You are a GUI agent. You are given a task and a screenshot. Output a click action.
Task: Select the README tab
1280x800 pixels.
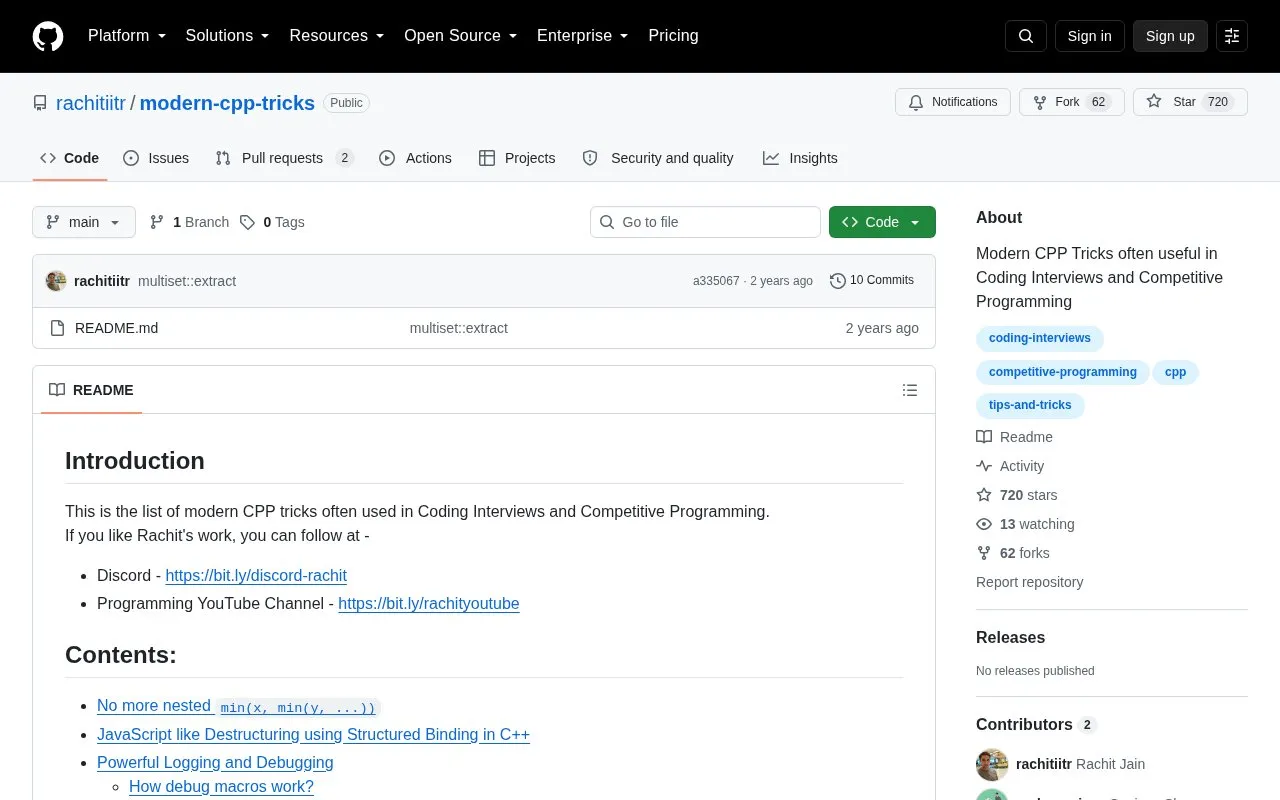[x=91, y=390]
